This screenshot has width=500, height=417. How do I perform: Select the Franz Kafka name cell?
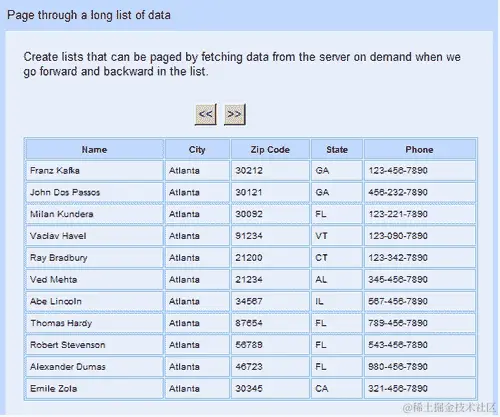coord(95,171)
